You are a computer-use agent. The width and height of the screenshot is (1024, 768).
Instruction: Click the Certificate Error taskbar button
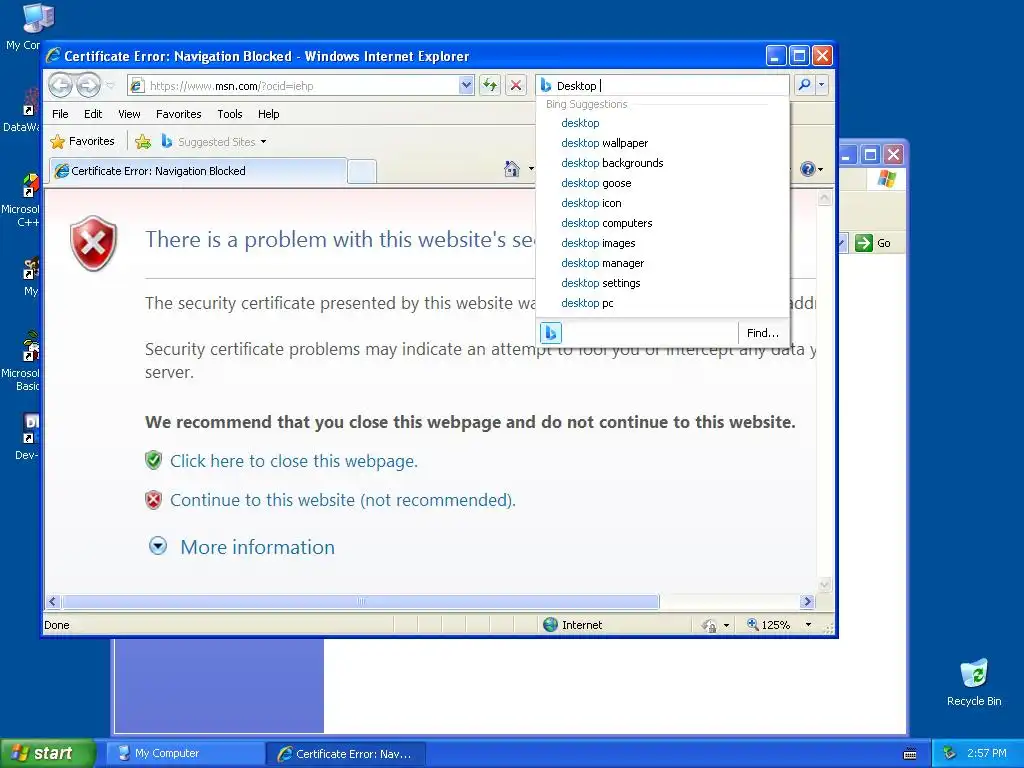(x=346, y=754)
